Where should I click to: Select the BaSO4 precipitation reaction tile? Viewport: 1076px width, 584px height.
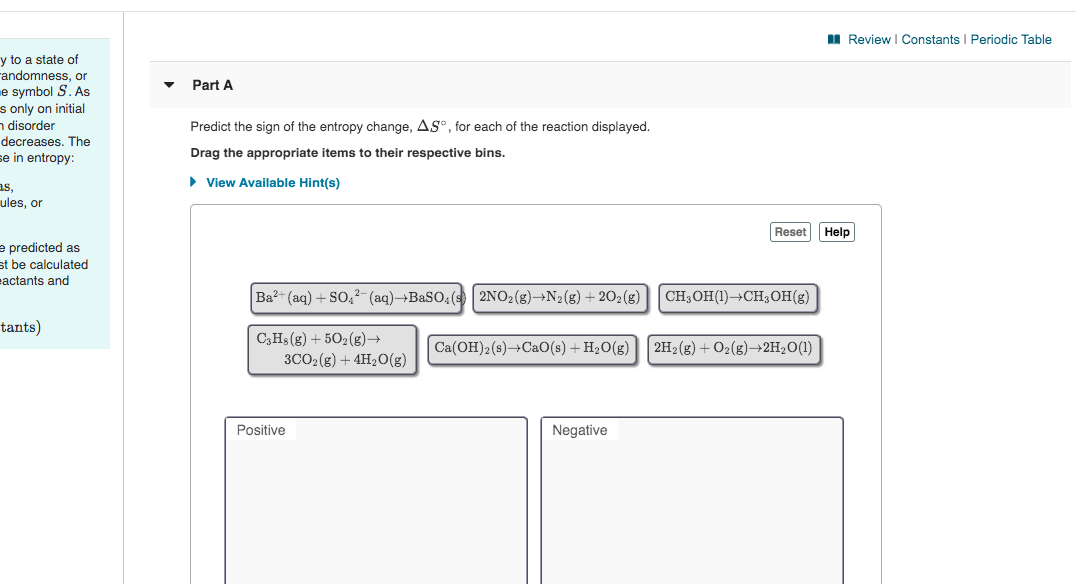click(356, 298)
